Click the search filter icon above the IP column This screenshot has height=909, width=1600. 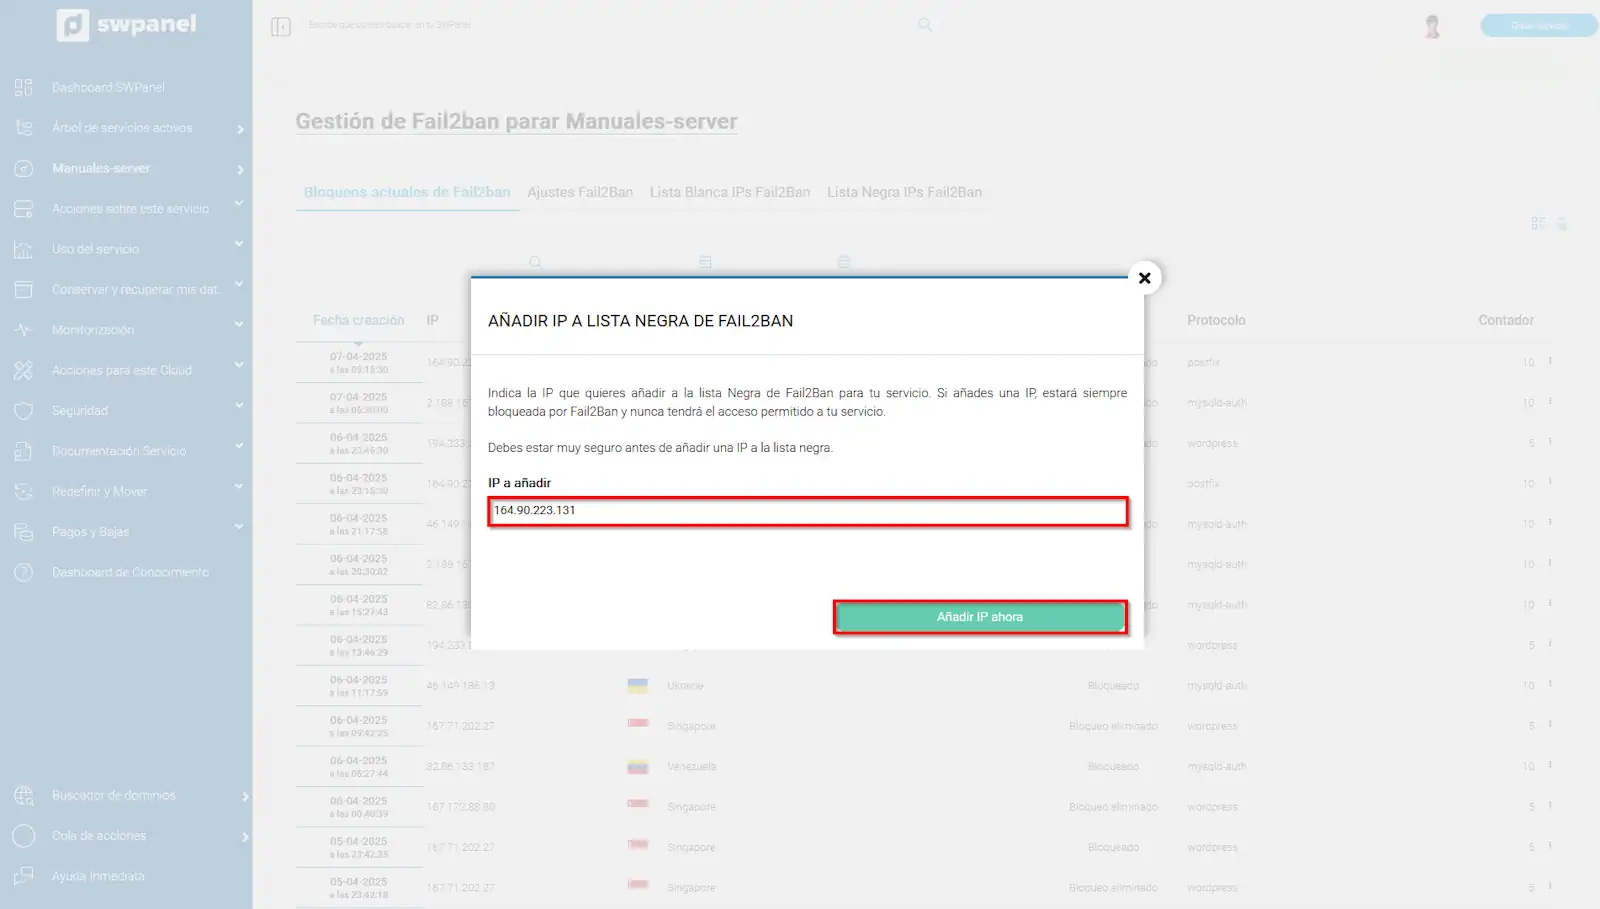(x=535, y=262)
